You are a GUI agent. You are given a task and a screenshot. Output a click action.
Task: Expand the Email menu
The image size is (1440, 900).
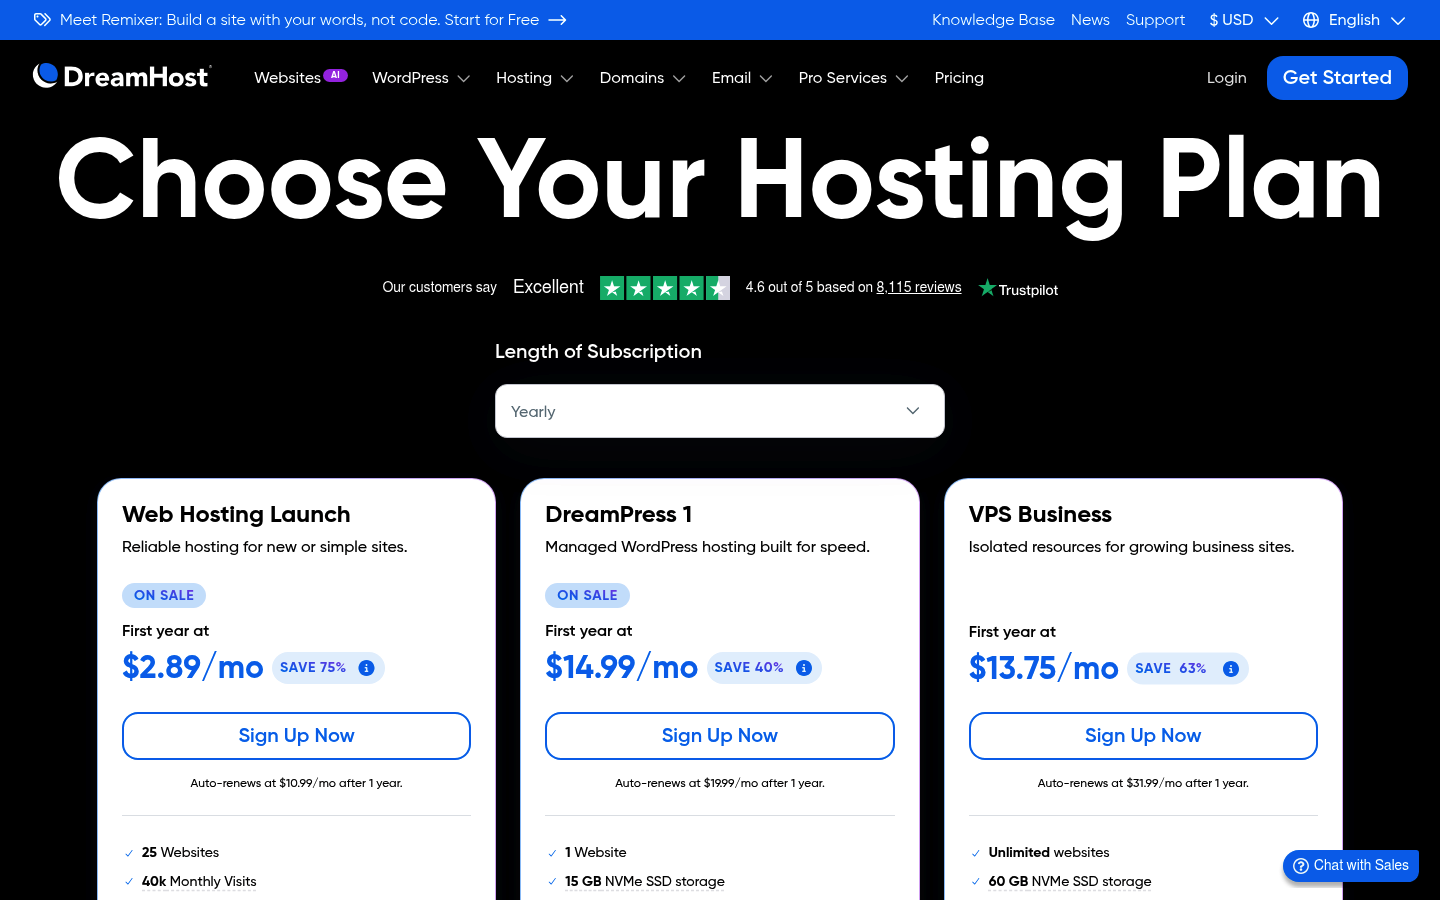coord(742,78)
